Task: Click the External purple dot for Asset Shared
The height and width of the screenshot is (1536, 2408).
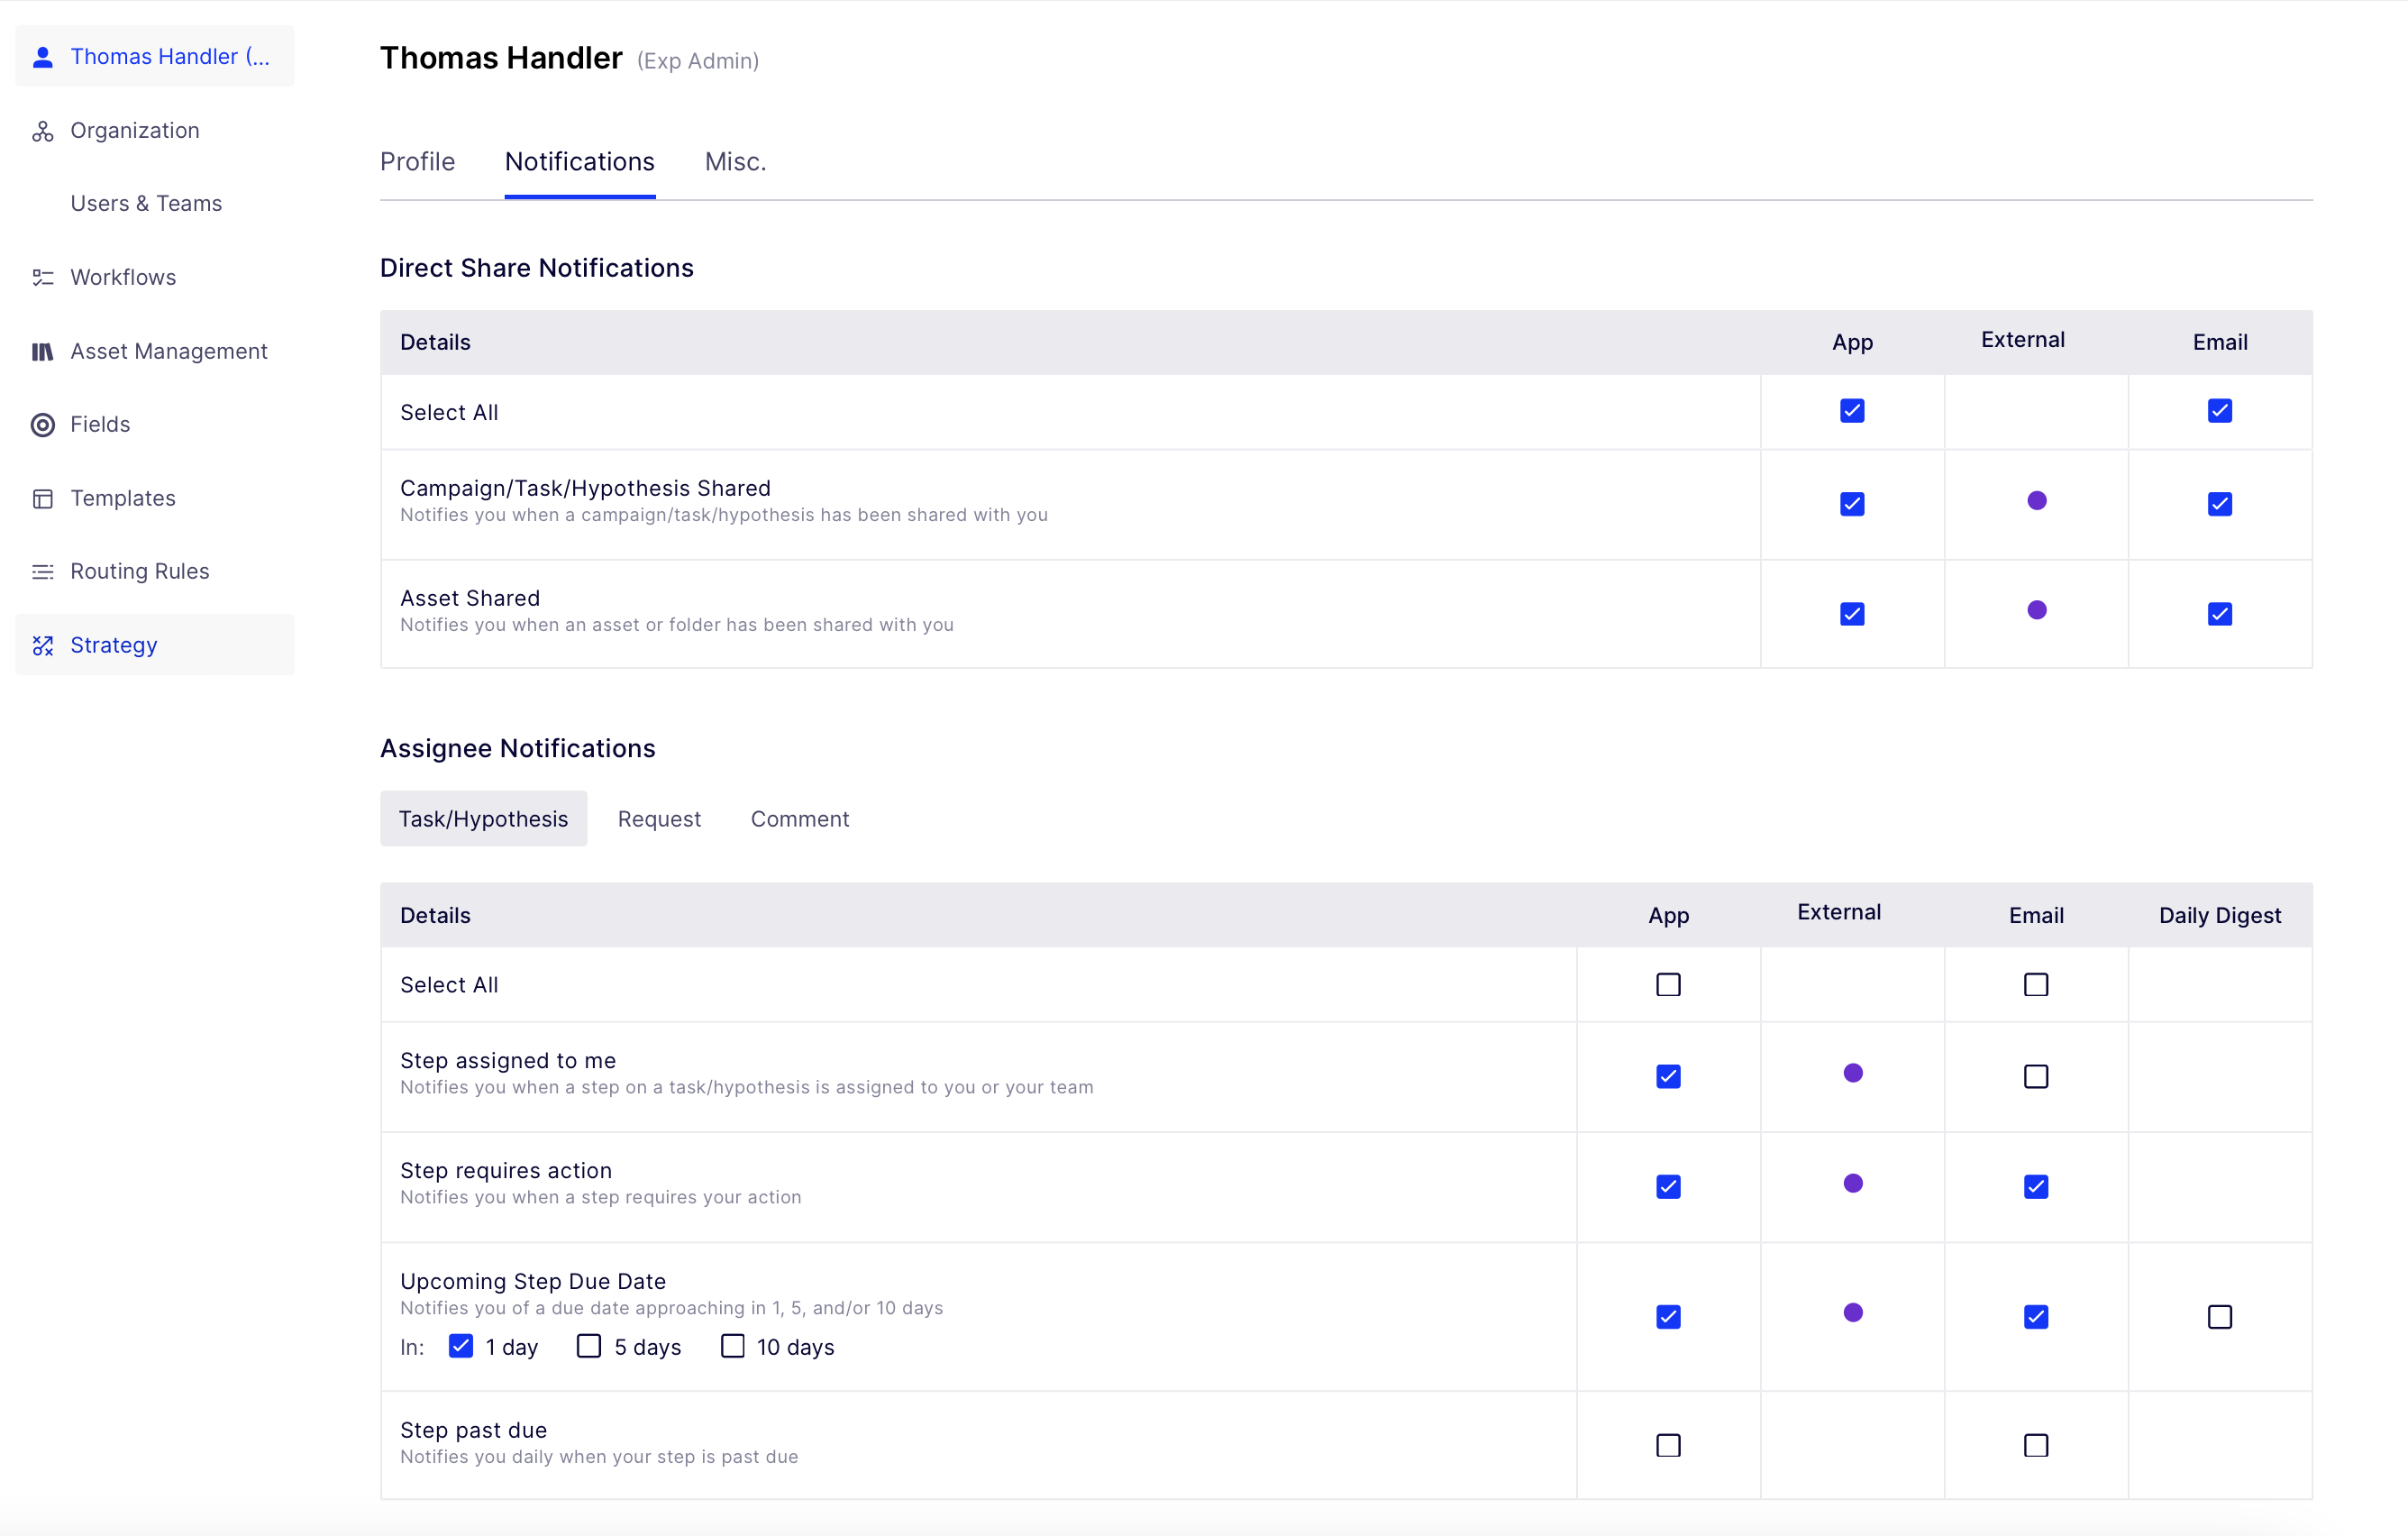Action: pyautogui.click(x=2036, y=610)
